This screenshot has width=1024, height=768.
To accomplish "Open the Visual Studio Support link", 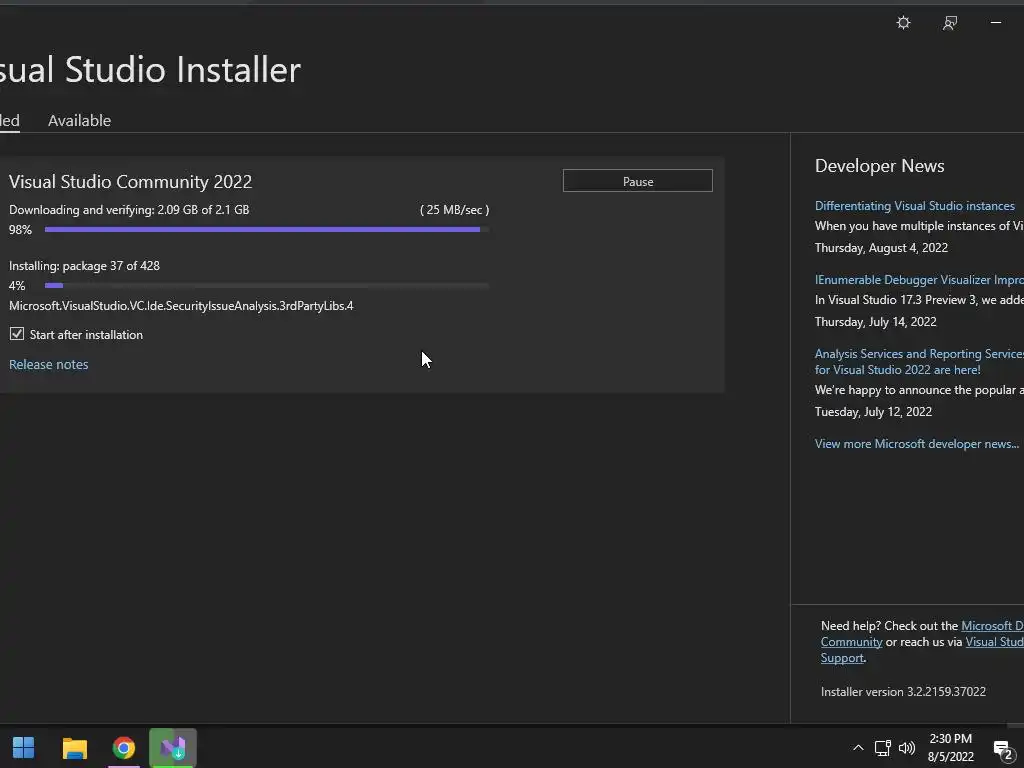I will click(922, 650).
